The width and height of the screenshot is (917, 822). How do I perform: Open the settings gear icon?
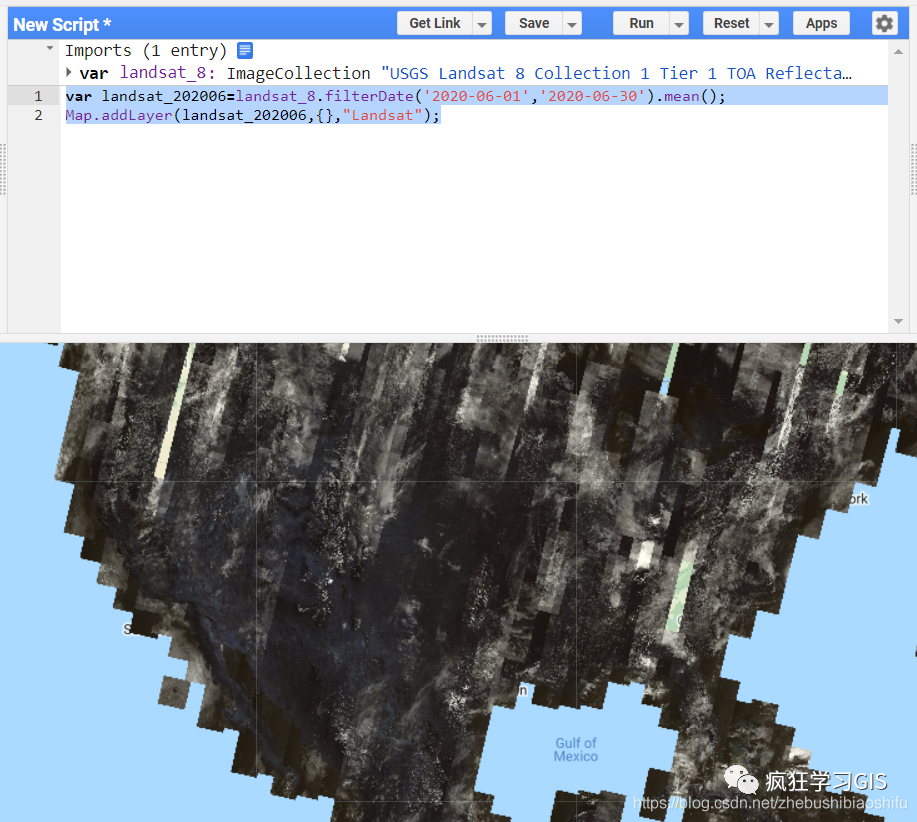pyautogui.click(x=884, y=23)
